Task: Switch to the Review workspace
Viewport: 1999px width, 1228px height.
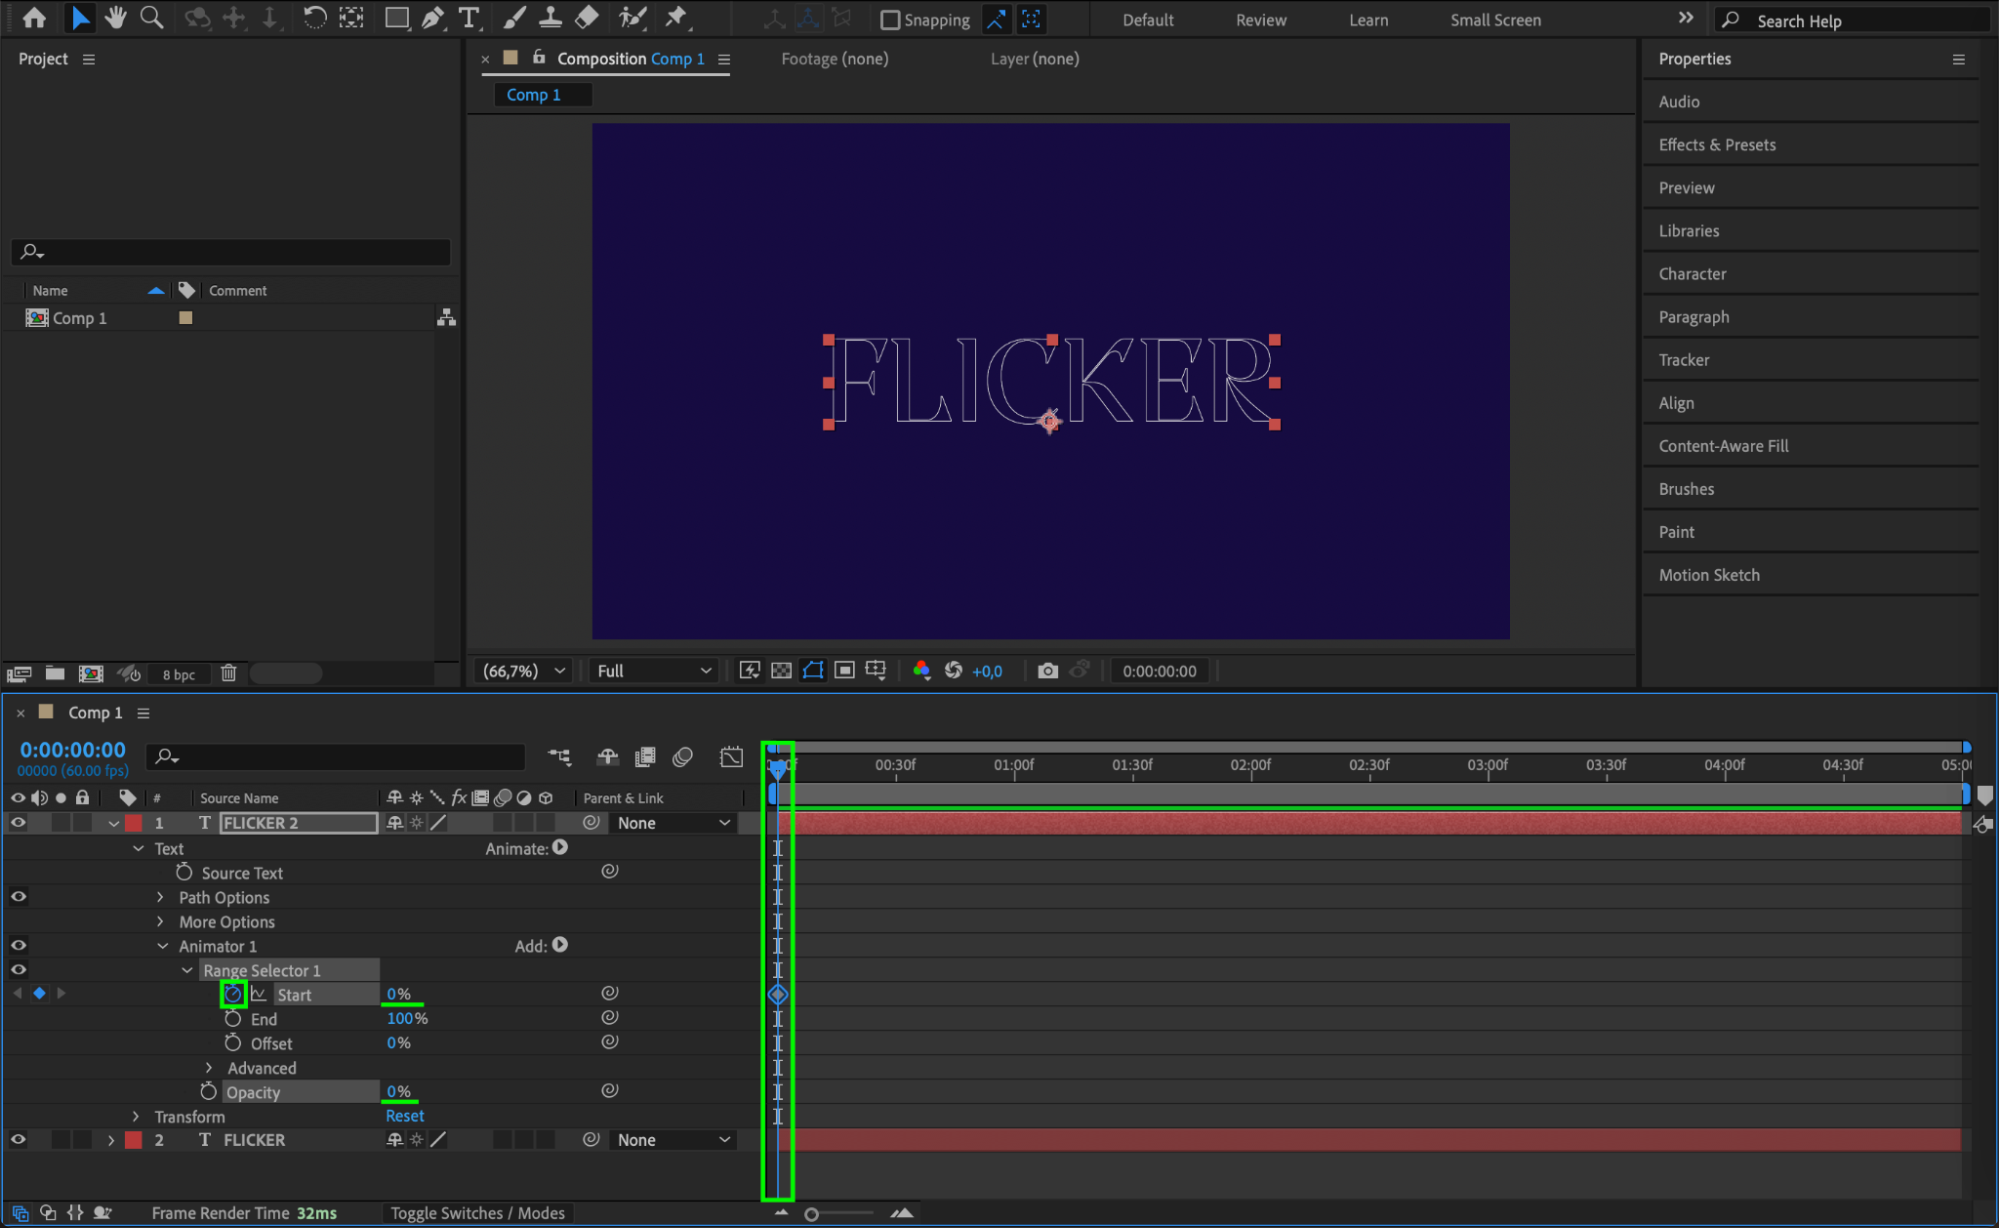Action: pyautogui.click(x=1260, y=20)
